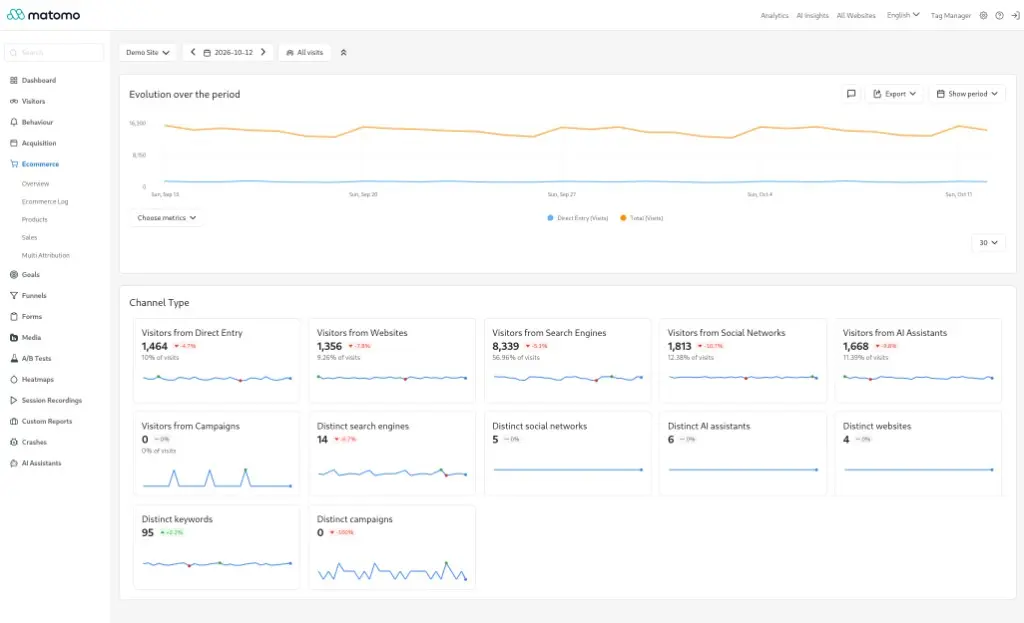1024x623 pixels.
Task: Click the Visitors from AI Assistants title
Action: pos(895,332)
